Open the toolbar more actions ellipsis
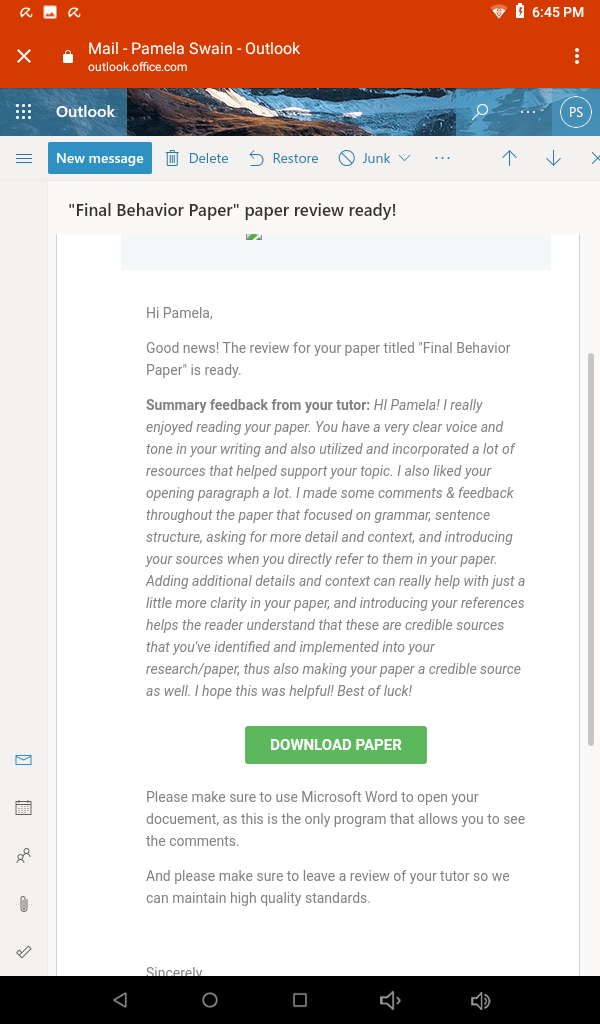The image size is (600, 1024). (x=442, y=158)
